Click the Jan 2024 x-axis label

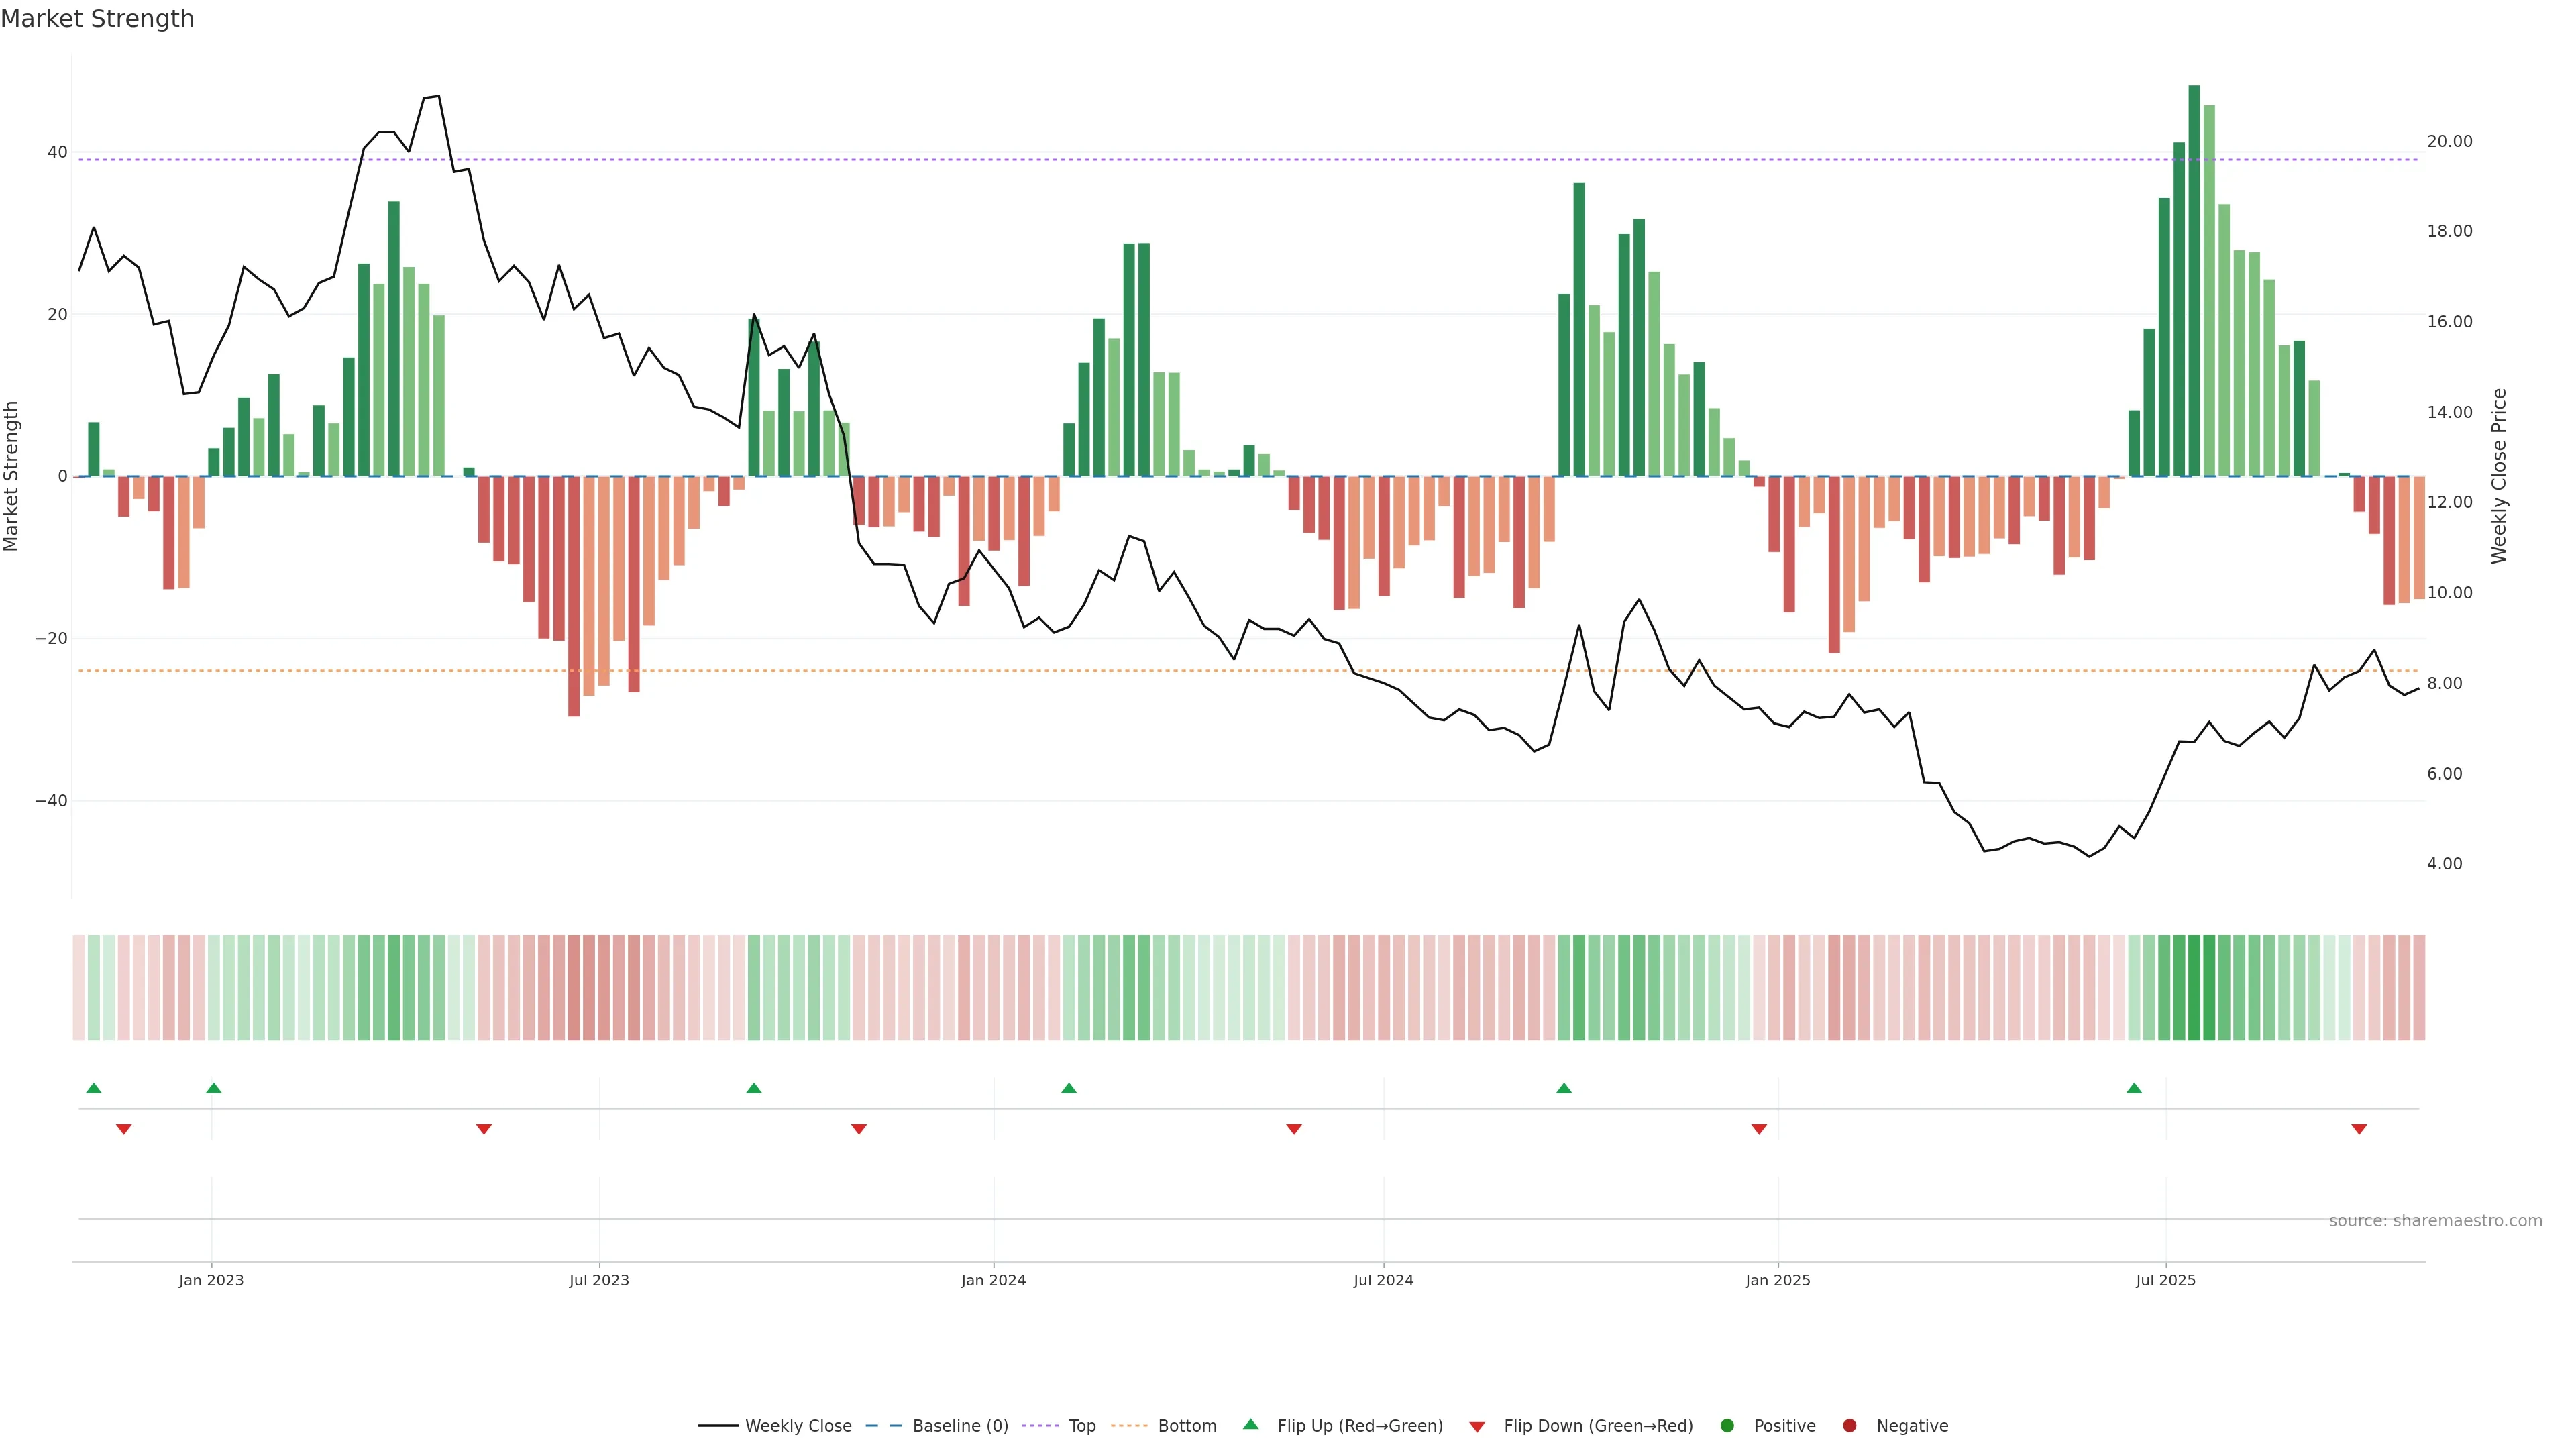(993, 1280)
